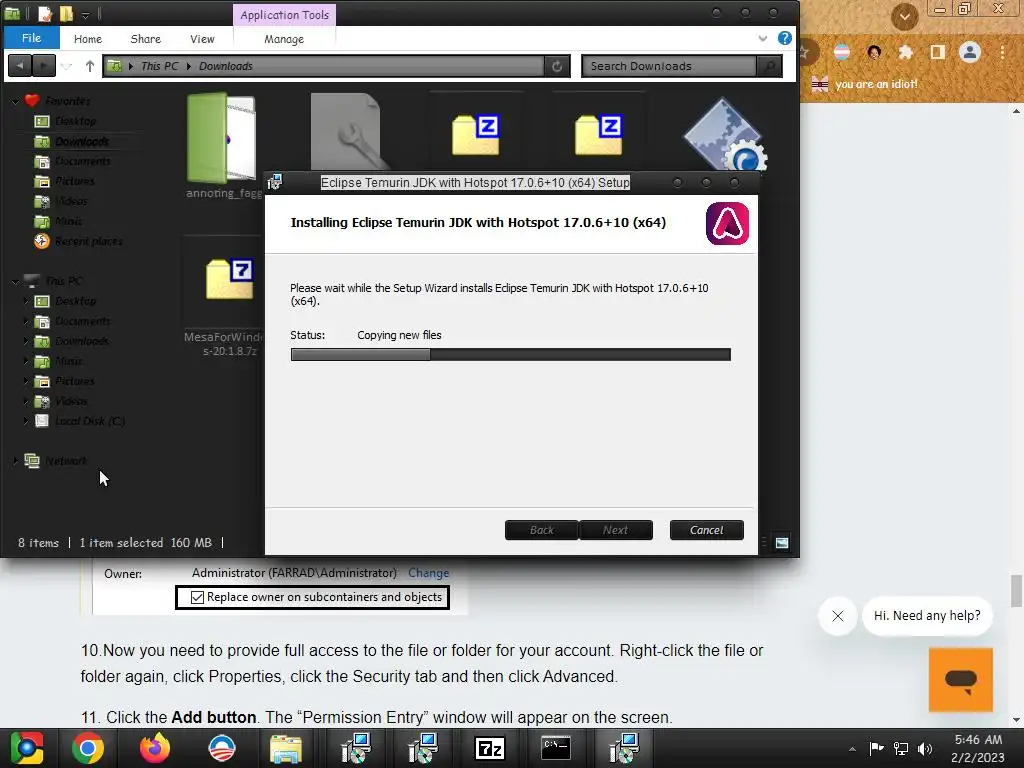Image resolution: width=1024 pixels, height=768 pixels.
Task: Open the Chrome Extensions puzzle icon
Action: [905, 52]
